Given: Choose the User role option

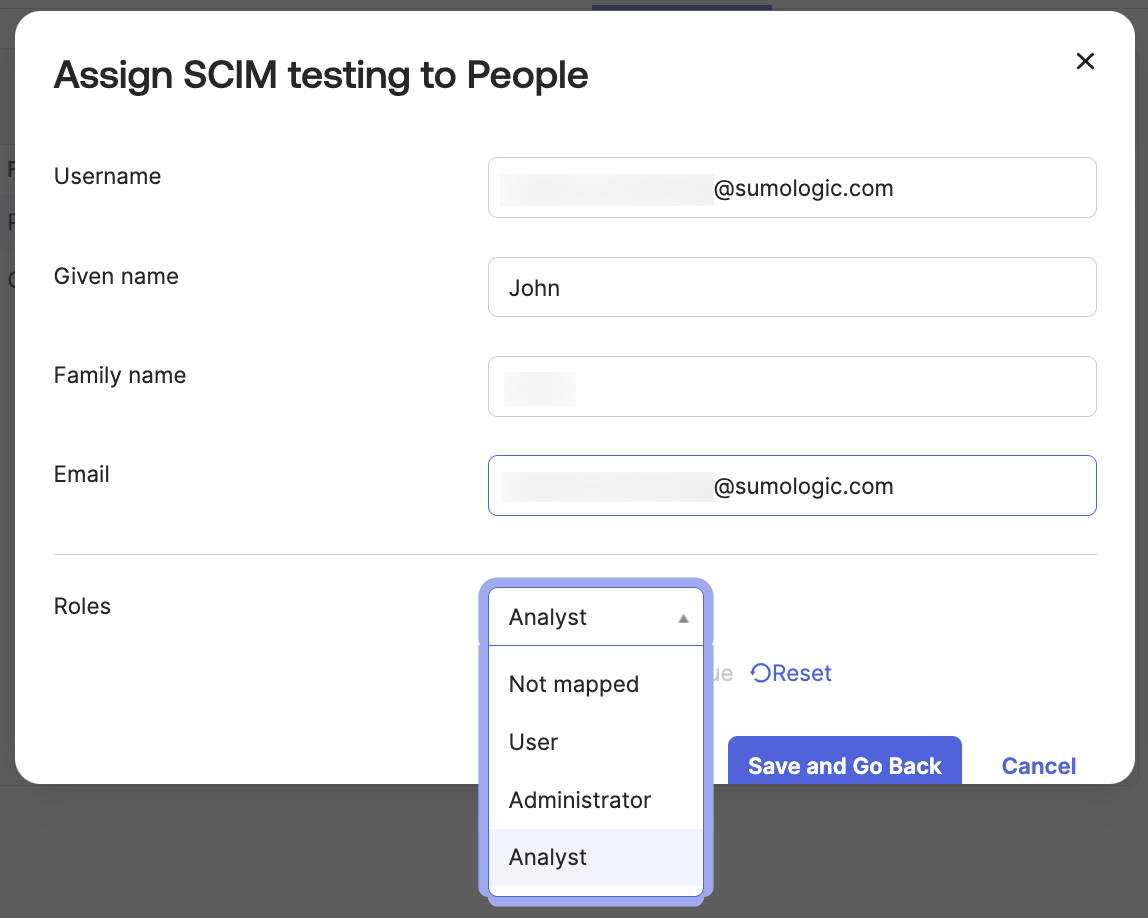Looking at the screenshot, I should tap(534, 742).
